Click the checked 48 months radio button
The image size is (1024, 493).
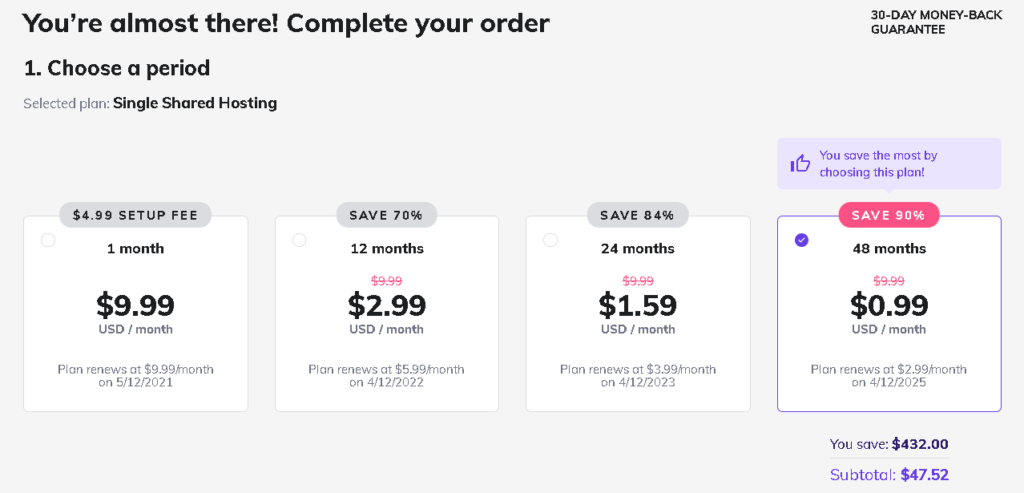[x=801, y=240]
